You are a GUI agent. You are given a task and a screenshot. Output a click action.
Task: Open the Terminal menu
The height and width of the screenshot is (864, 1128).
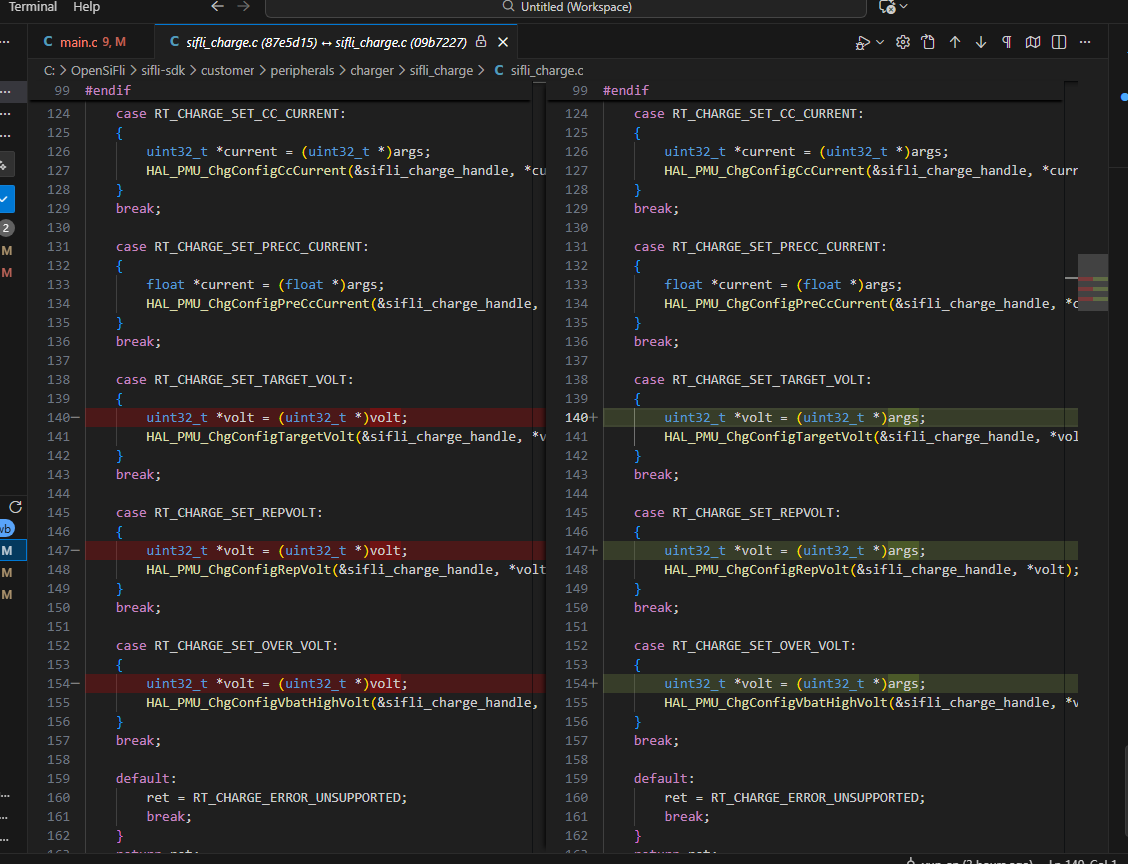click(x=33, y=7)
